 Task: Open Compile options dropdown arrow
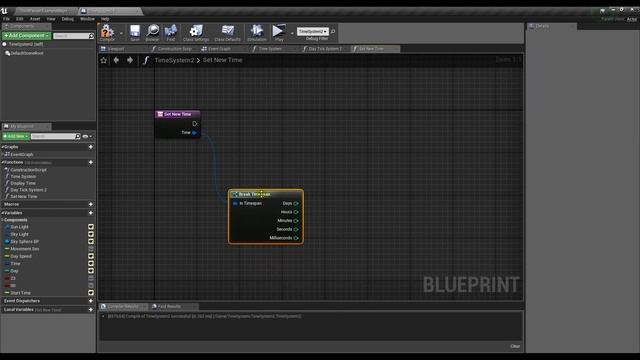[x=121, y=33]
